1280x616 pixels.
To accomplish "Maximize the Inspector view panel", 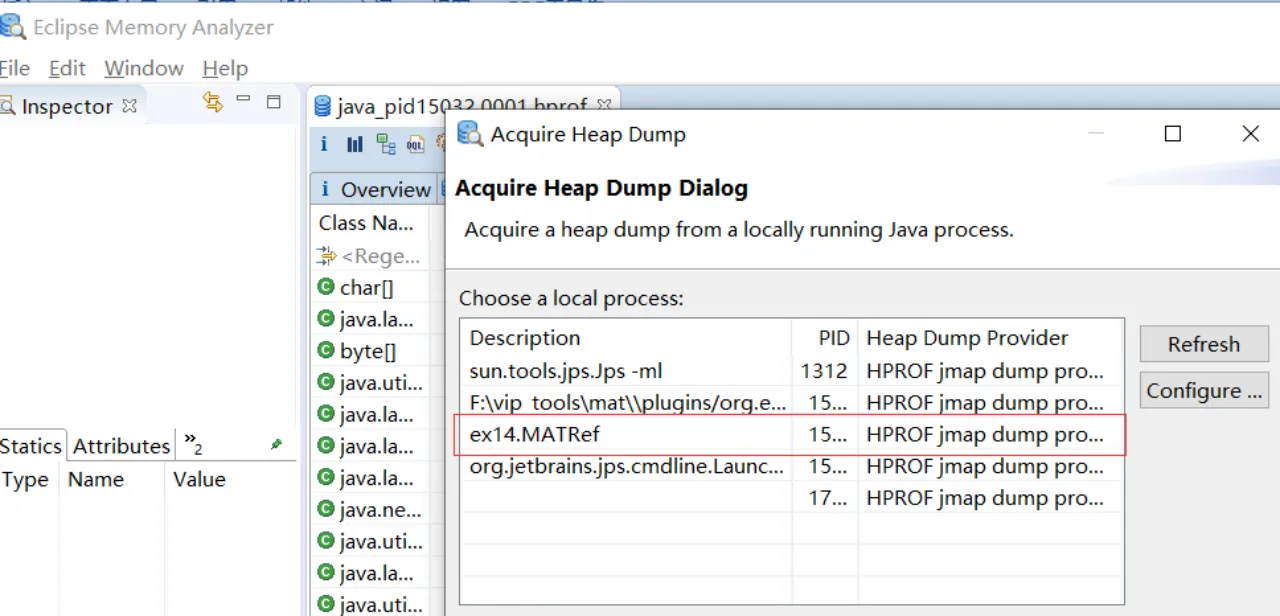I will click(274, 101).
